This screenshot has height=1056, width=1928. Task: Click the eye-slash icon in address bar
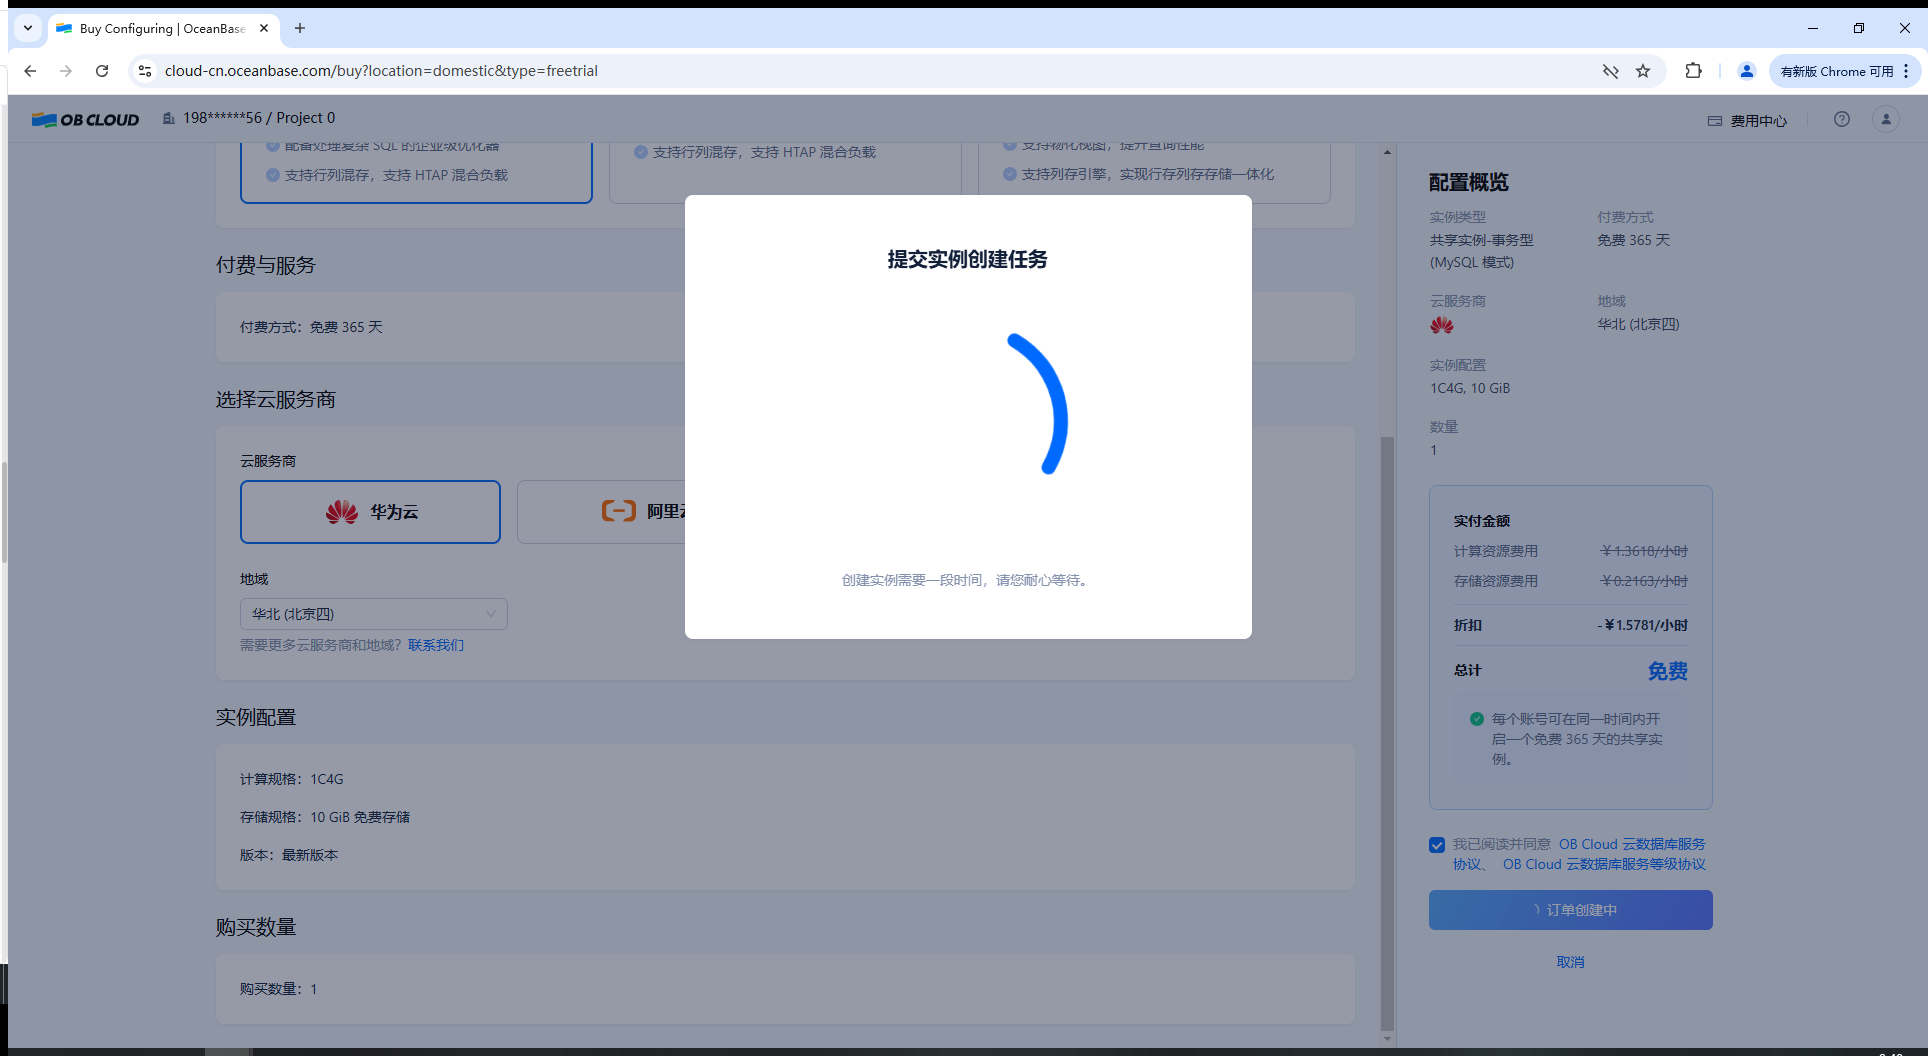(x=1610, y=71)
